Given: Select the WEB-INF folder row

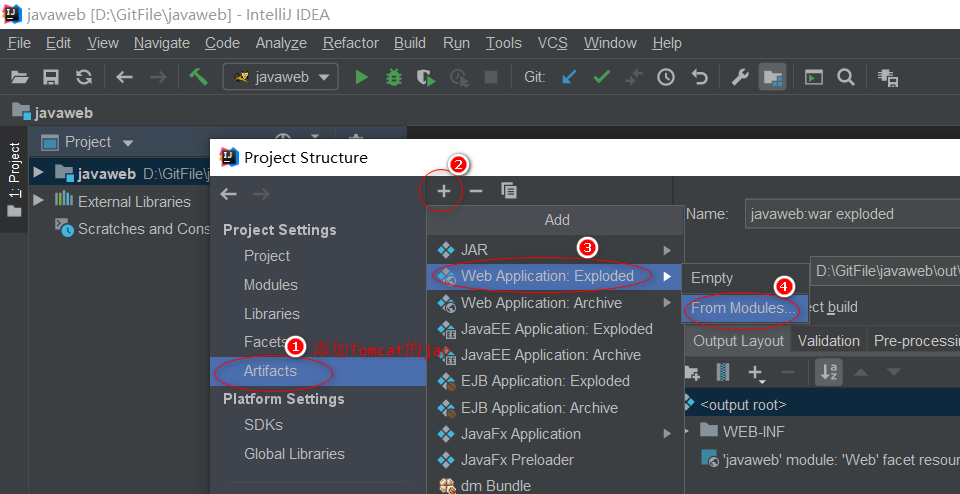Looking at the screenshot, I should click(822, 431).
